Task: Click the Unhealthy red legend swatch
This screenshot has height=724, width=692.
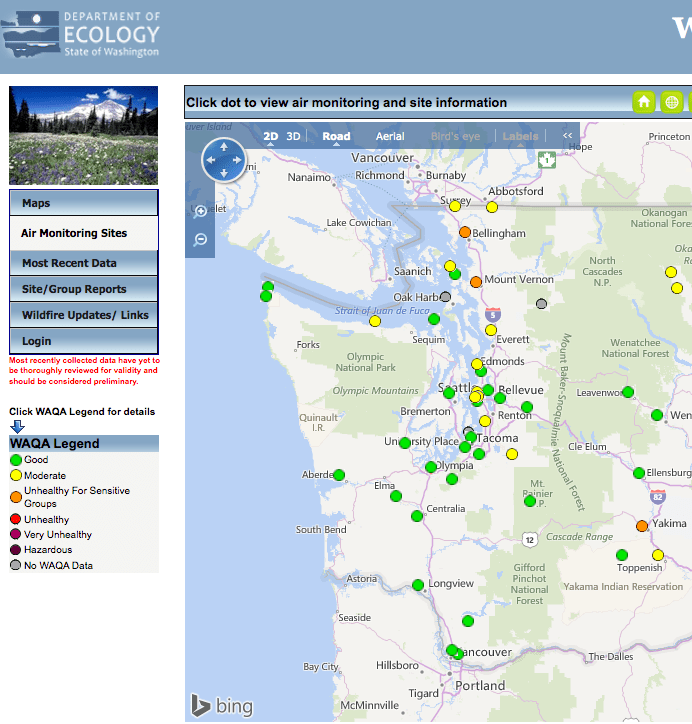Action: pos(16,520)
